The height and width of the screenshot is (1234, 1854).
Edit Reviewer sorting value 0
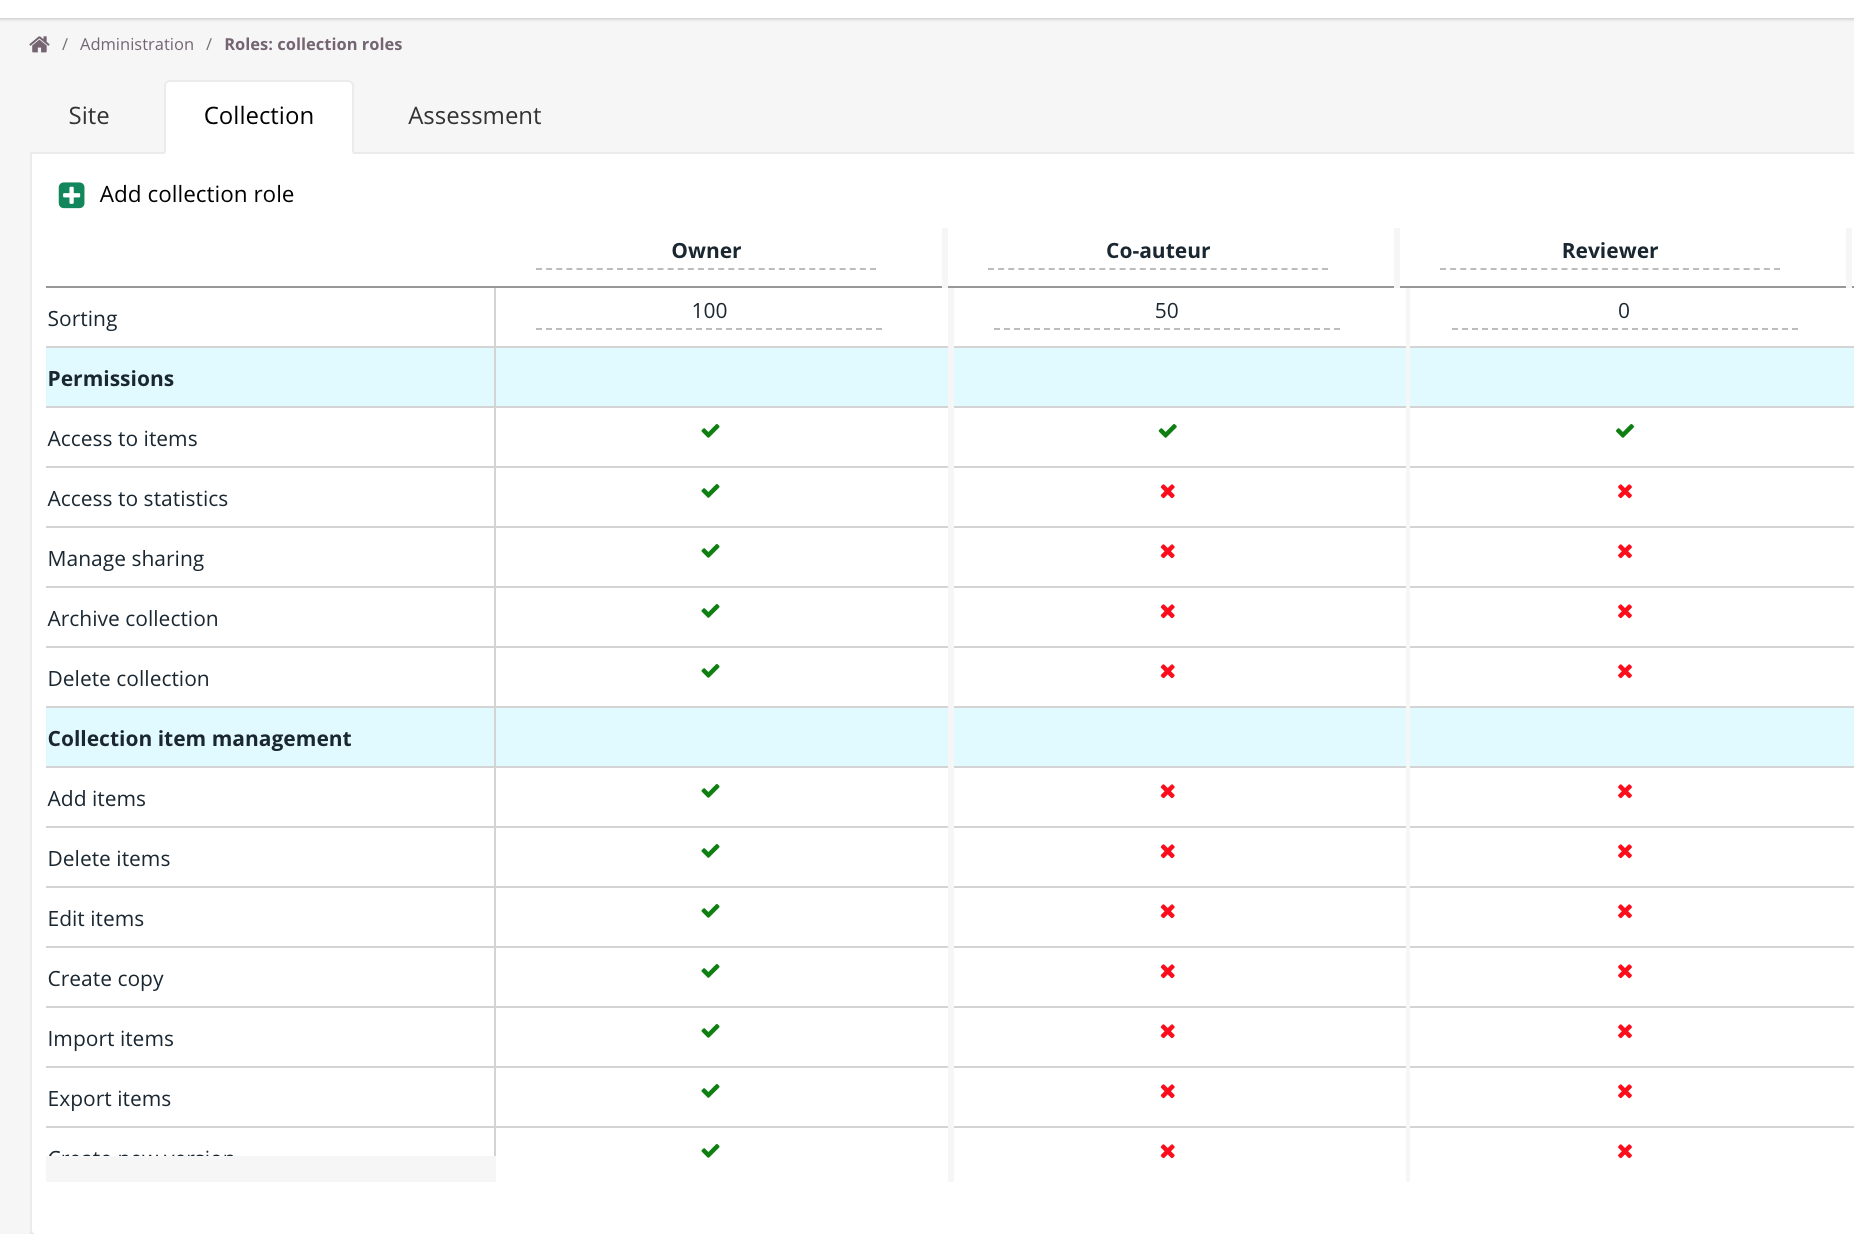point(1624,311)
